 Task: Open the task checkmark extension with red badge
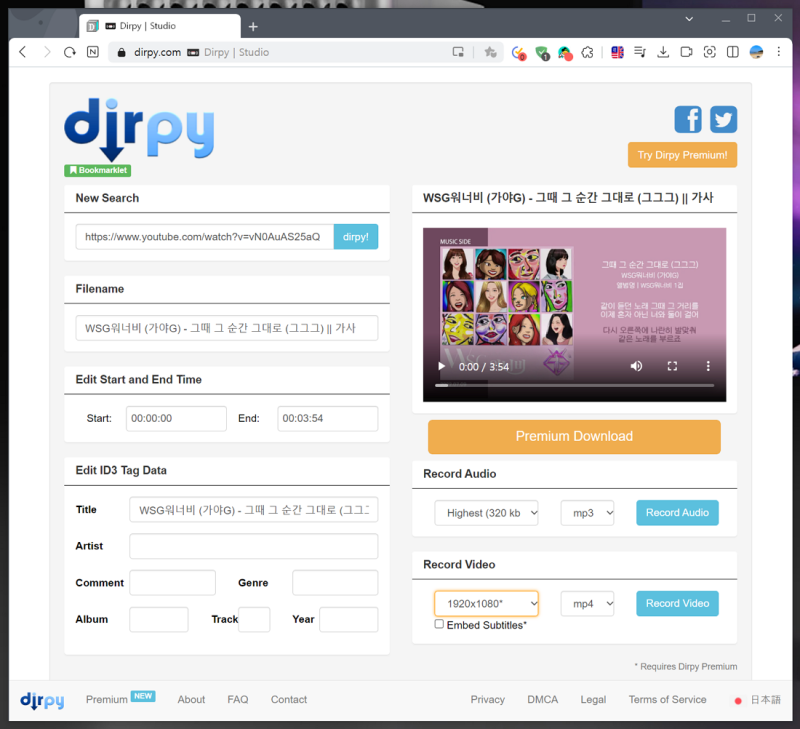518,53
